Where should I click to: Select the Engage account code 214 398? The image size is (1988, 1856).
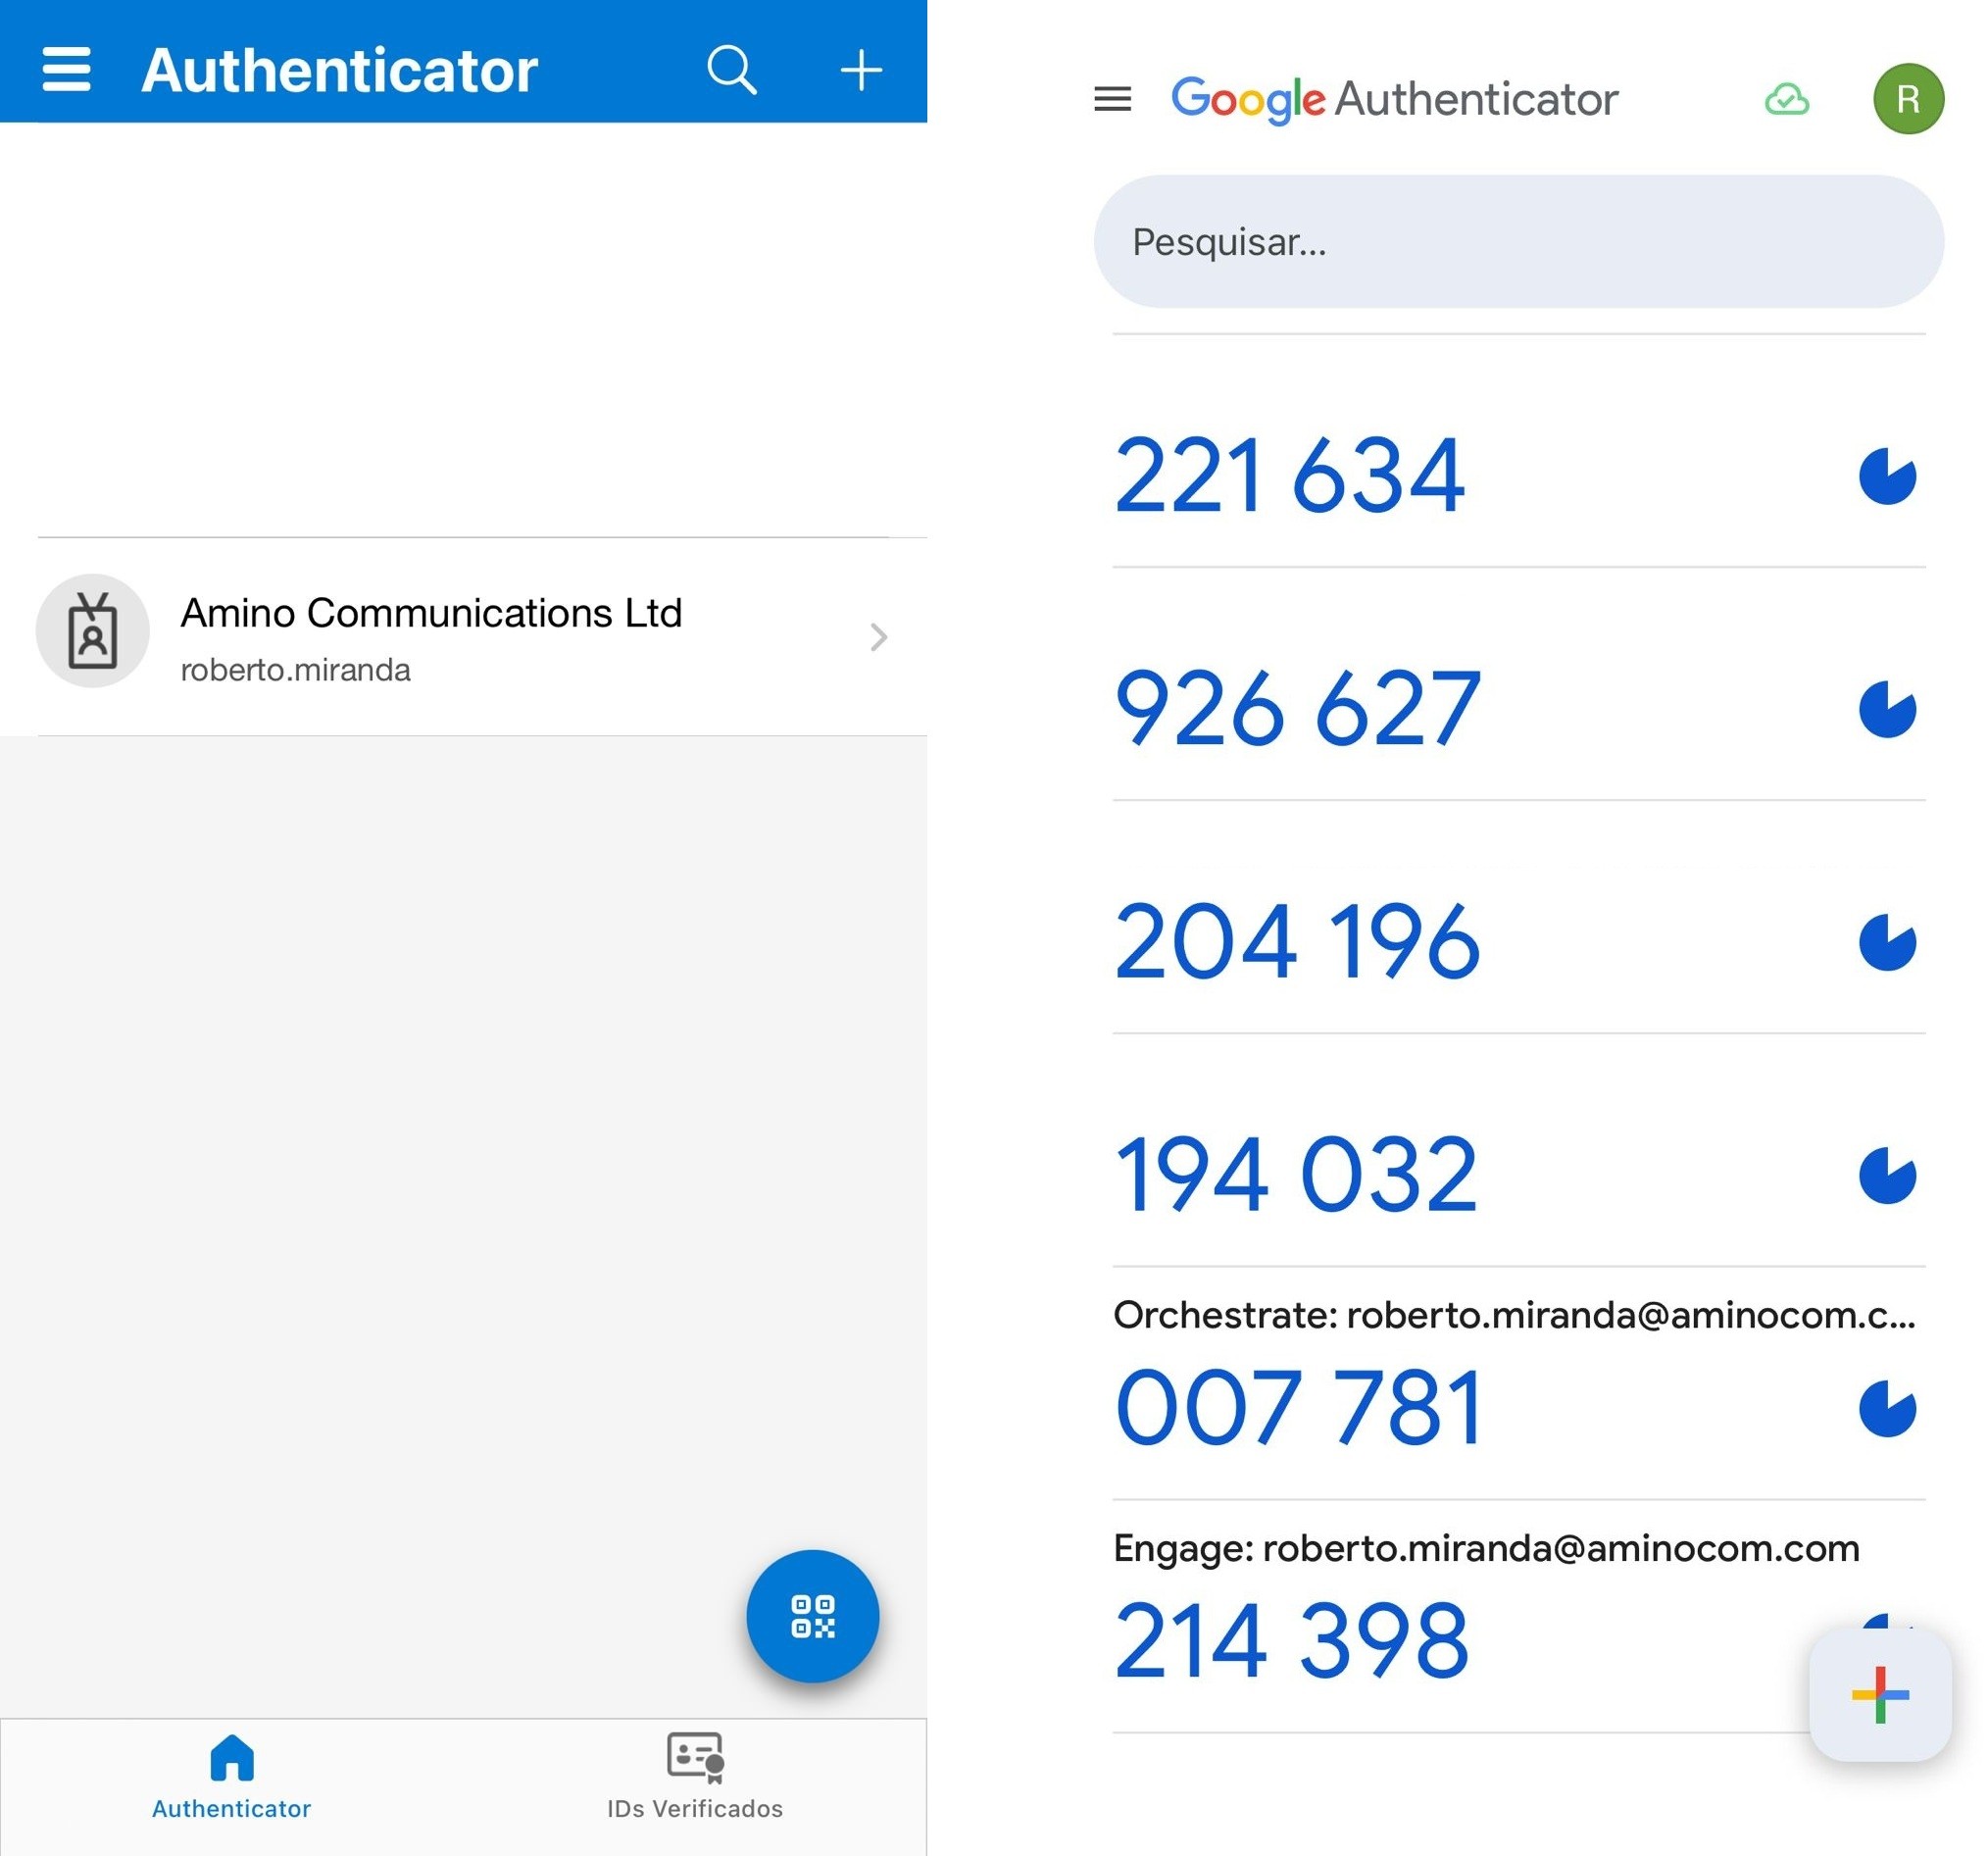[1291, 1640]
